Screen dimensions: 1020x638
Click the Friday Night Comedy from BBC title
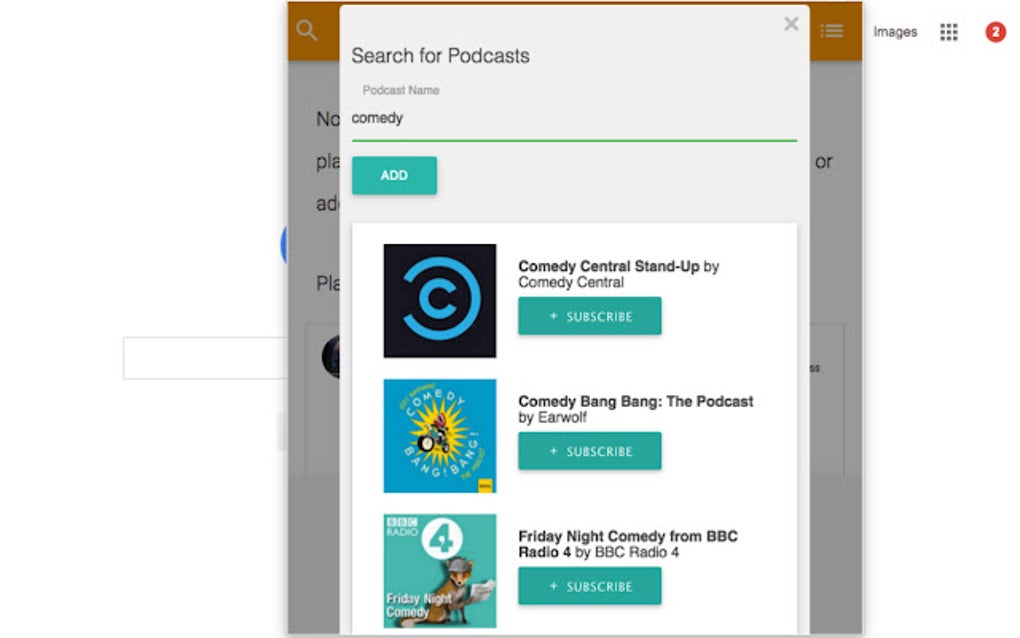(x=628, y=544)
